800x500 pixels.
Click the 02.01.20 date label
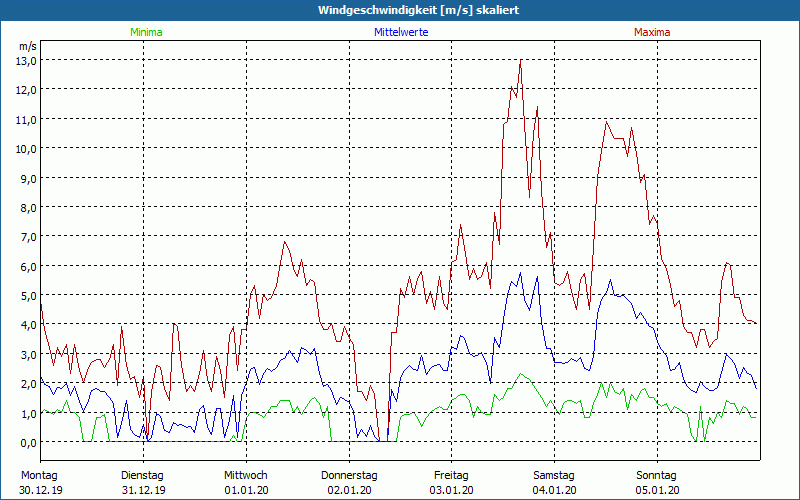pyautogui.click(x=348, y=490)
